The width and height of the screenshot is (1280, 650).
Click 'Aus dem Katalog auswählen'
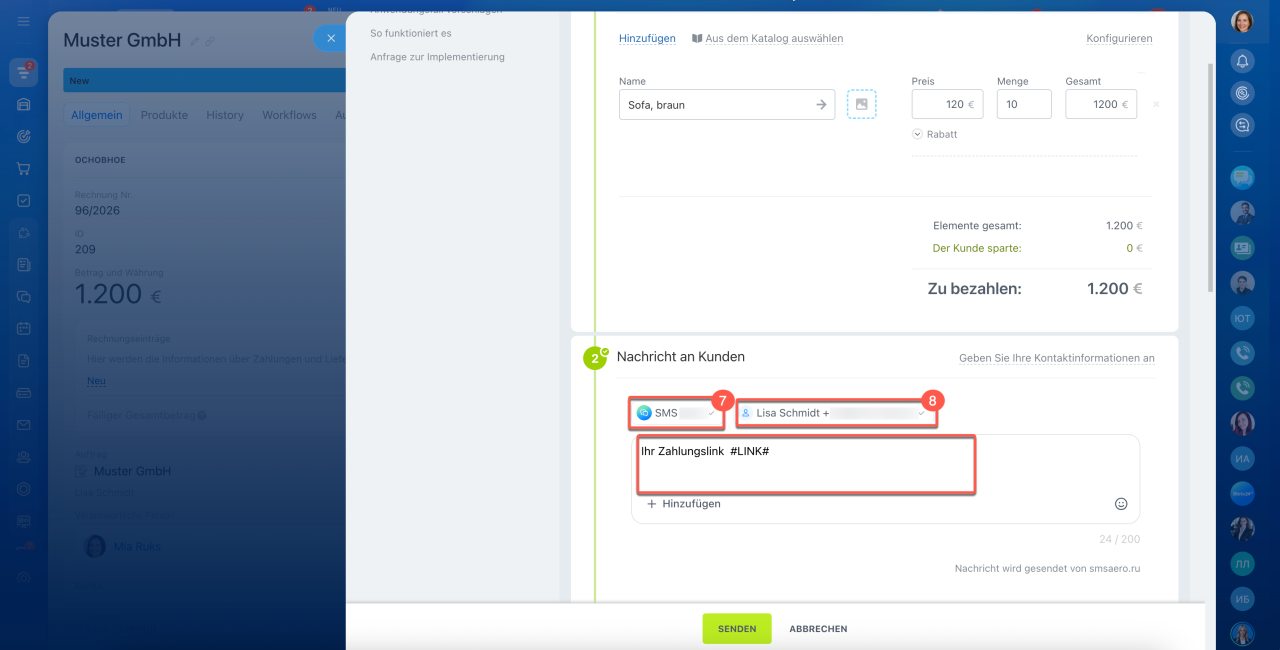click(x=768, y=38)
